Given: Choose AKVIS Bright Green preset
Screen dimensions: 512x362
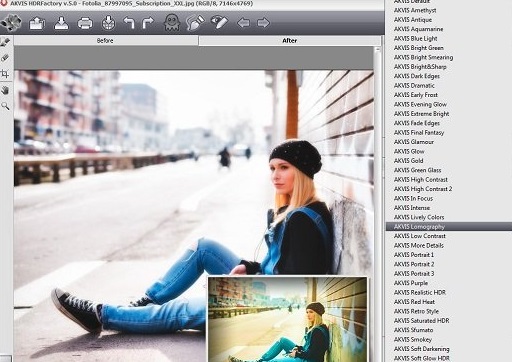Looking at the screenshot, I should click(419, 48).
